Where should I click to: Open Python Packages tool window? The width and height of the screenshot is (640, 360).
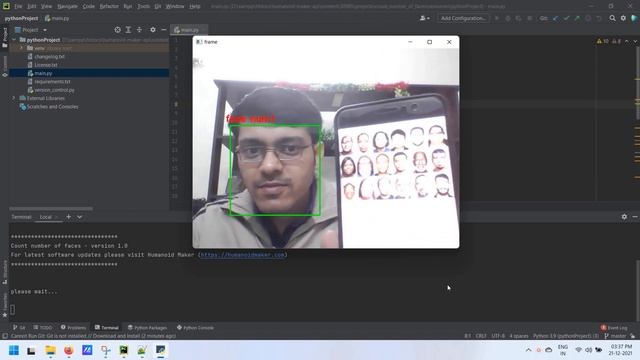(147, 327)
